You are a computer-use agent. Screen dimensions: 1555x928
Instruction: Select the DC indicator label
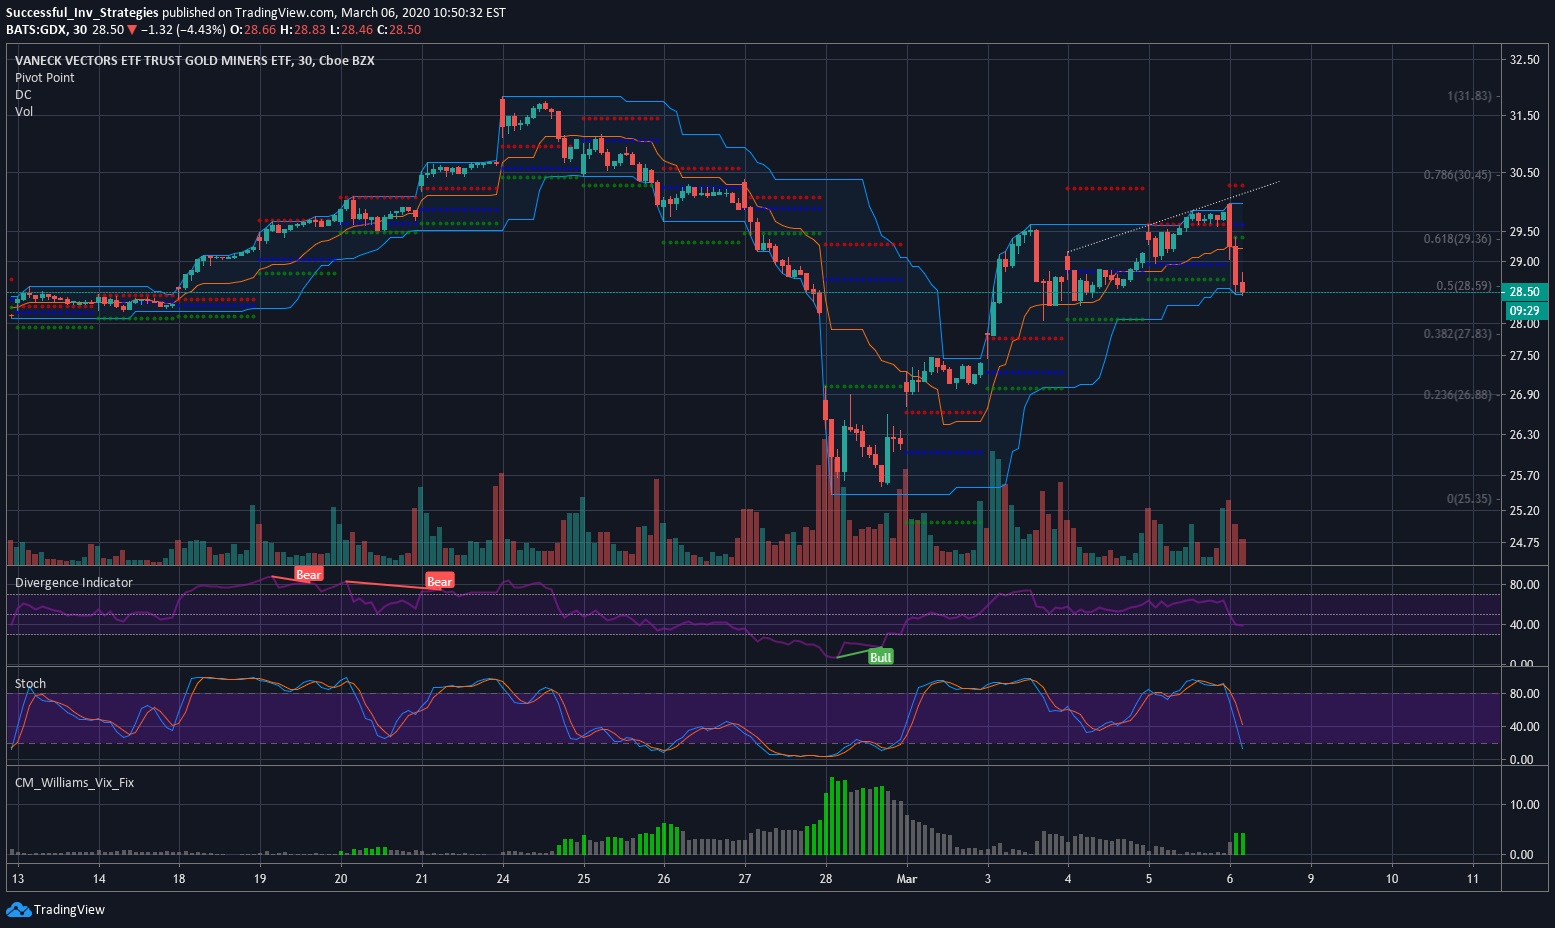point(23,95)
